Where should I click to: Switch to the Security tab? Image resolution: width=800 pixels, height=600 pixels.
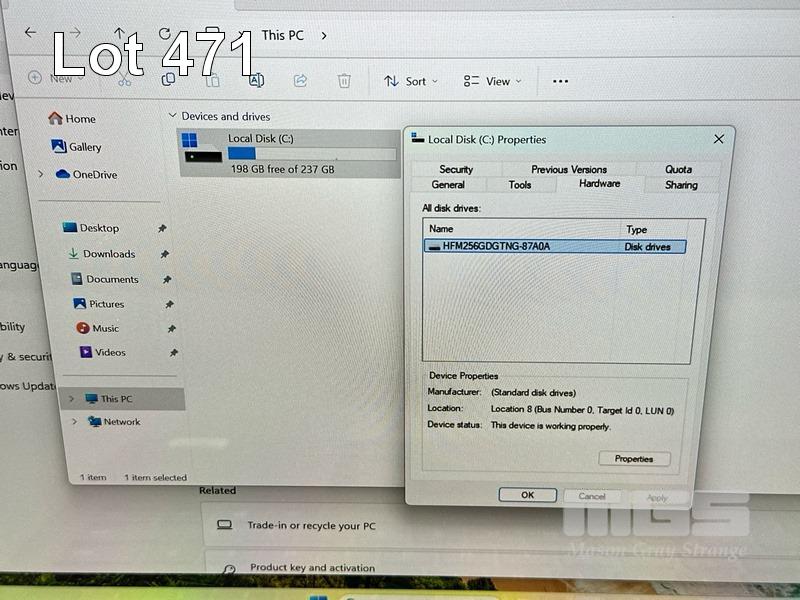[x=455, y=170]
